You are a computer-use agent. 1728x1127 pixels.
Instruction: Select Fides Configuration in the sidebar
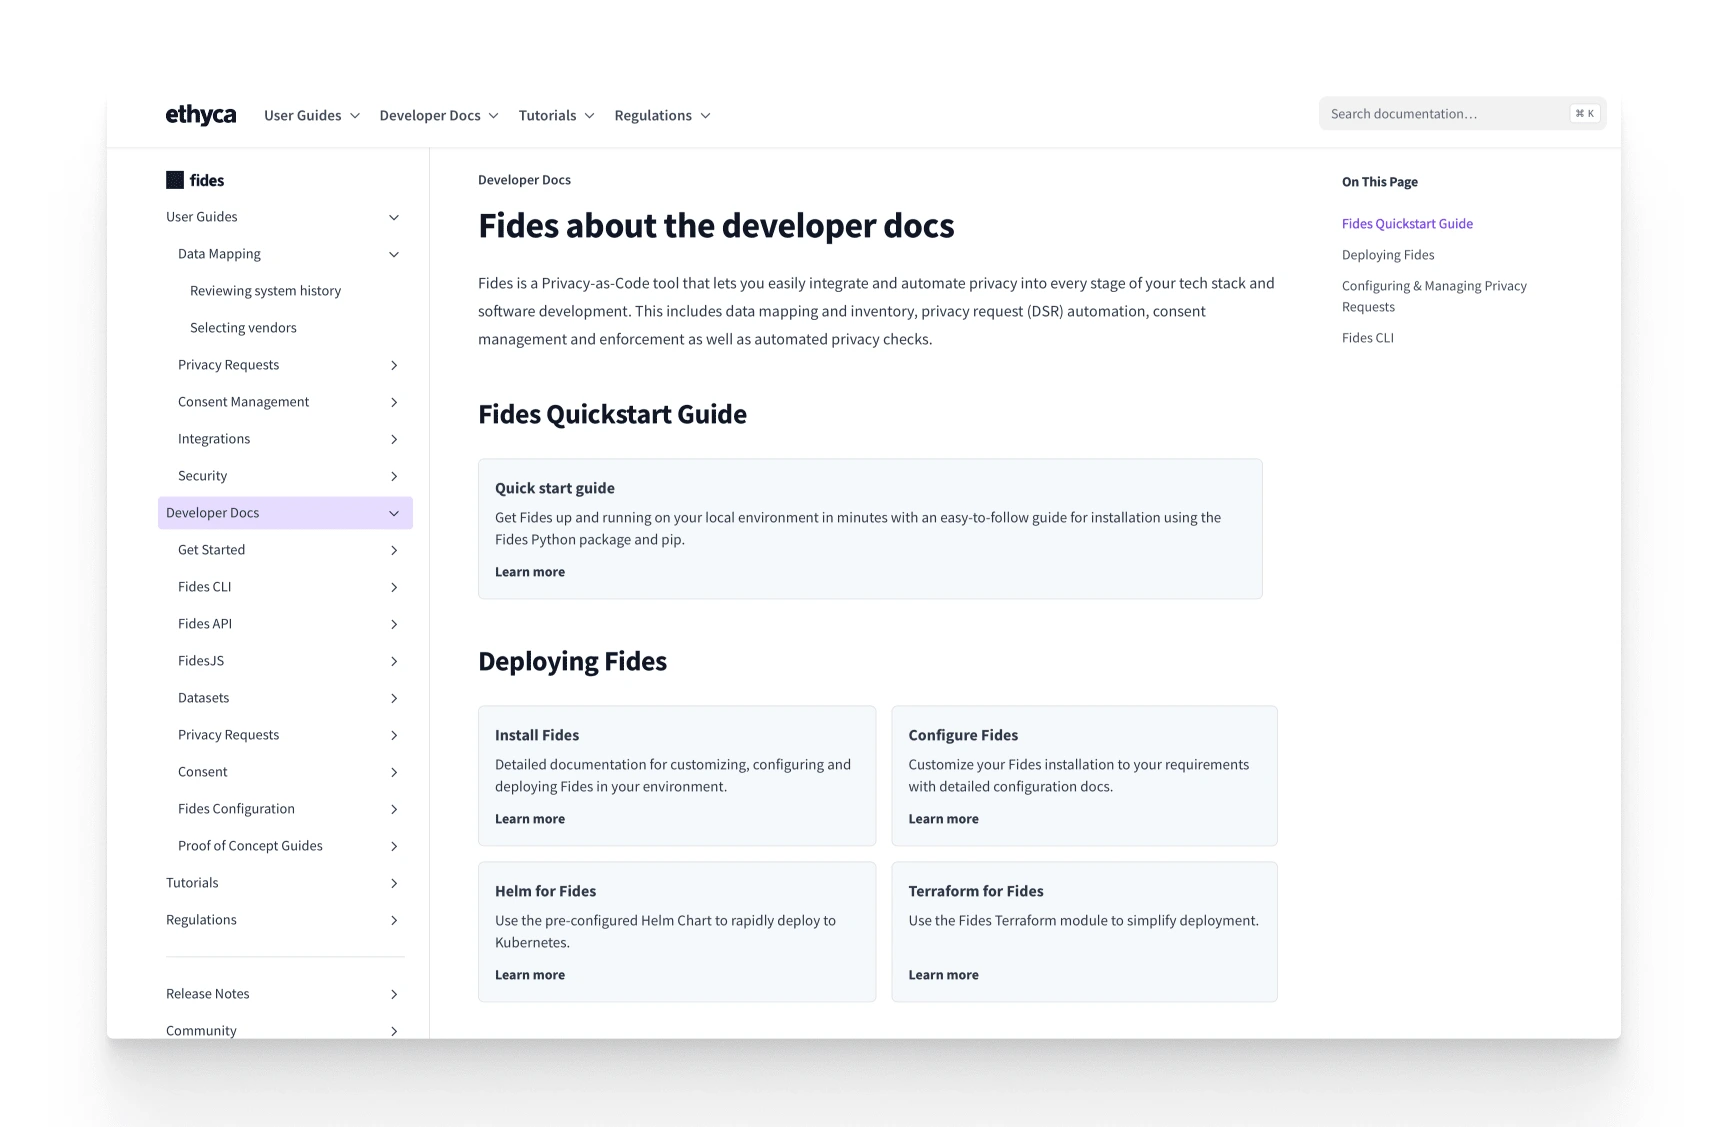tap(236, 809)
